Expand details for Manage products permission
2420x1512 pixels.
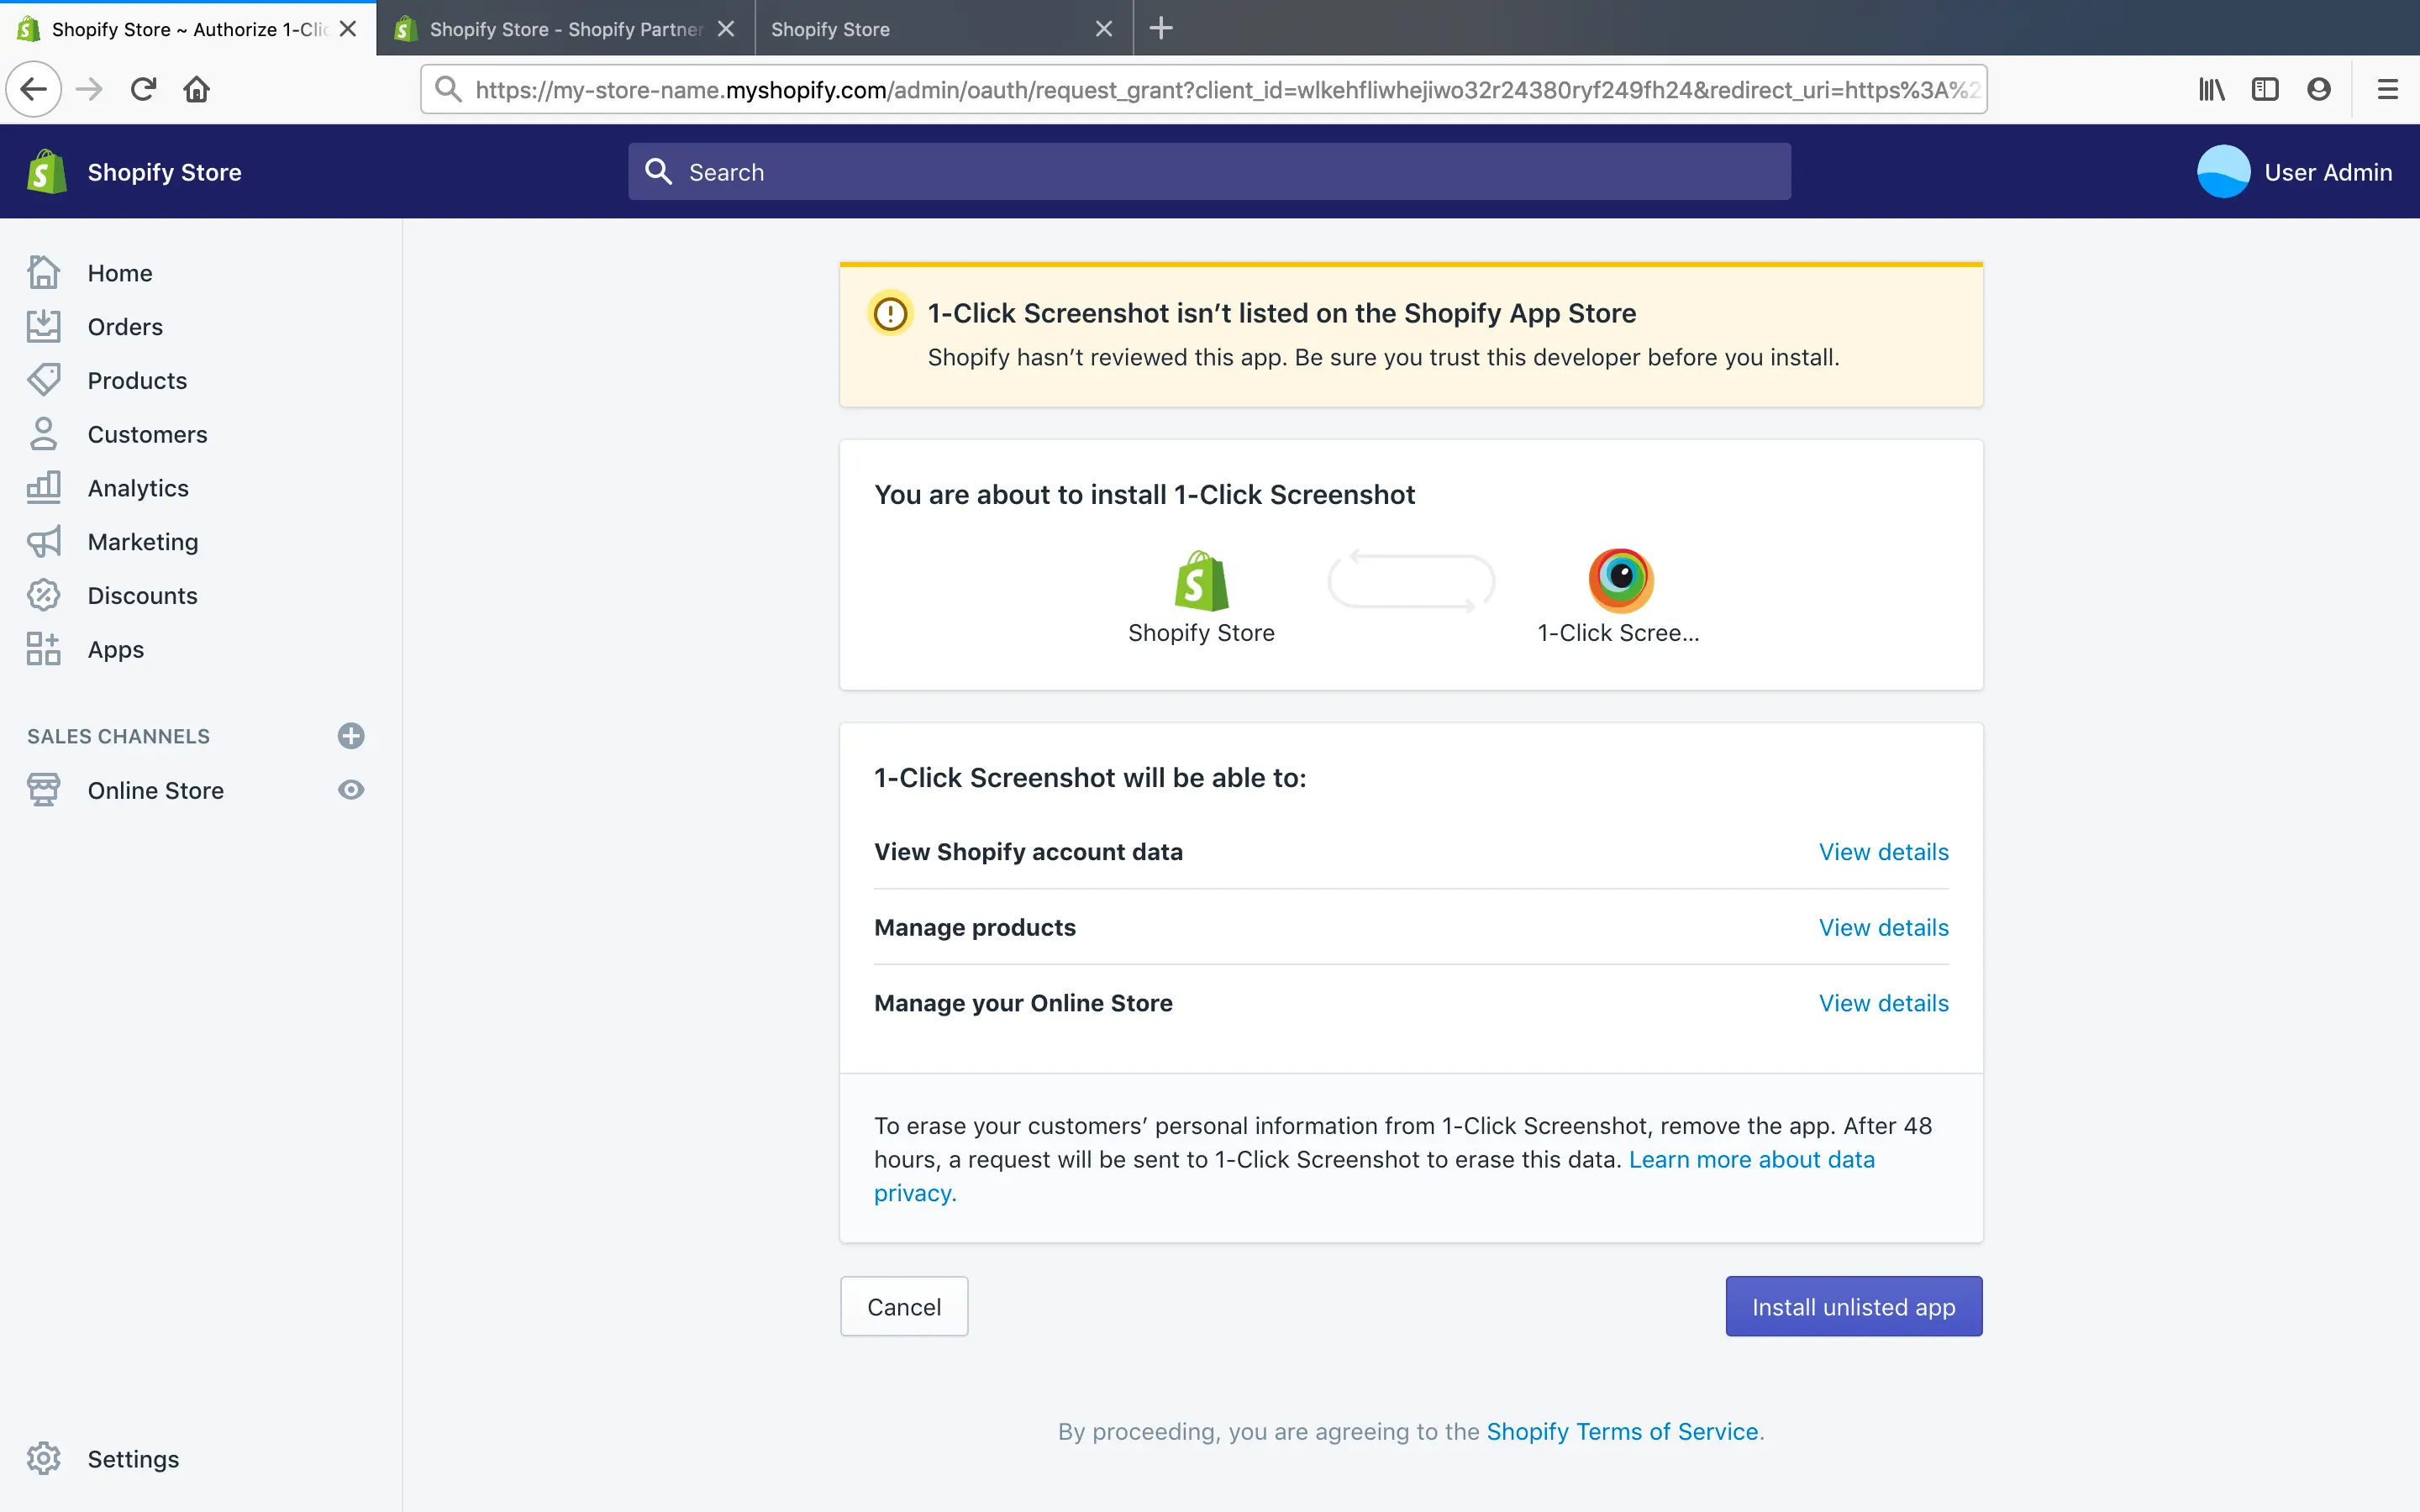(x=1883, y=927)
